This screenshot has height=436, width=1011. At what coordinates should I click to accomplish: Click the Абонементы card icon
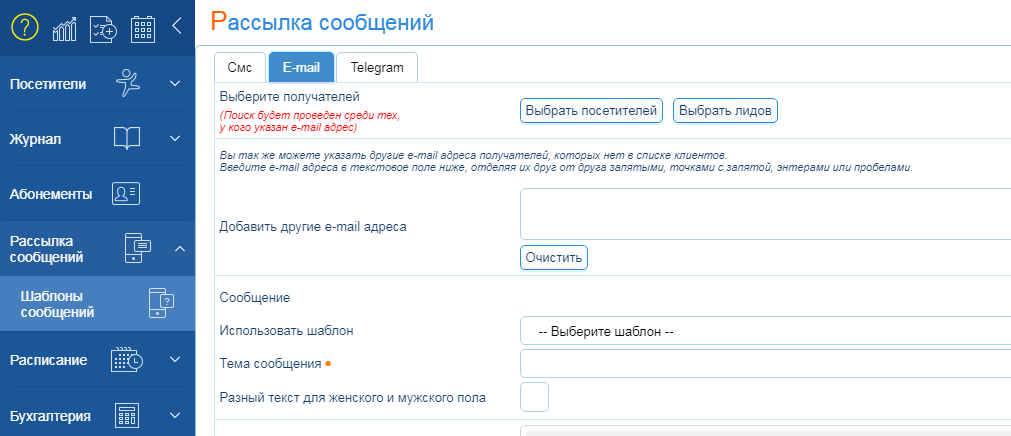tap(127, 193)
